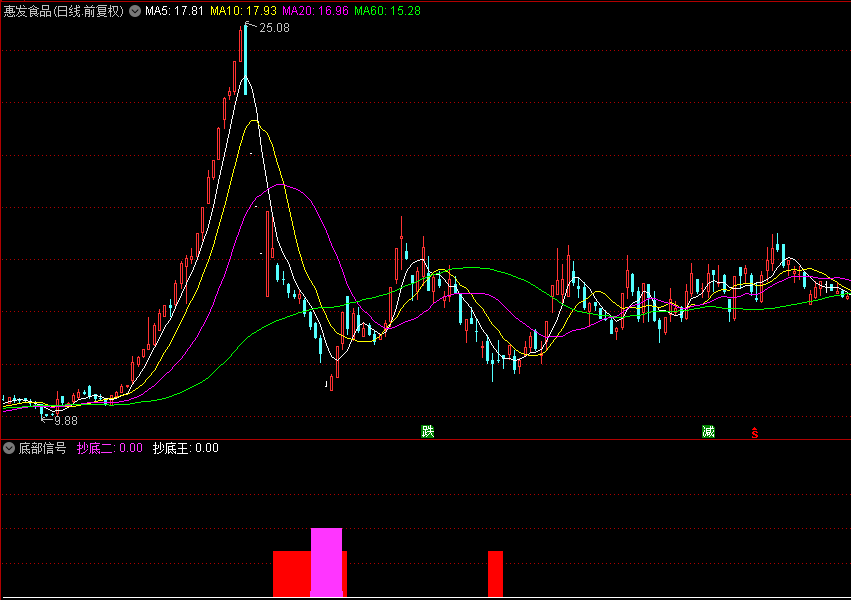Expand the 底部信号 indicator dropdown arrow
This screenshot has height=600, width=851.
(x=9, y=448)
